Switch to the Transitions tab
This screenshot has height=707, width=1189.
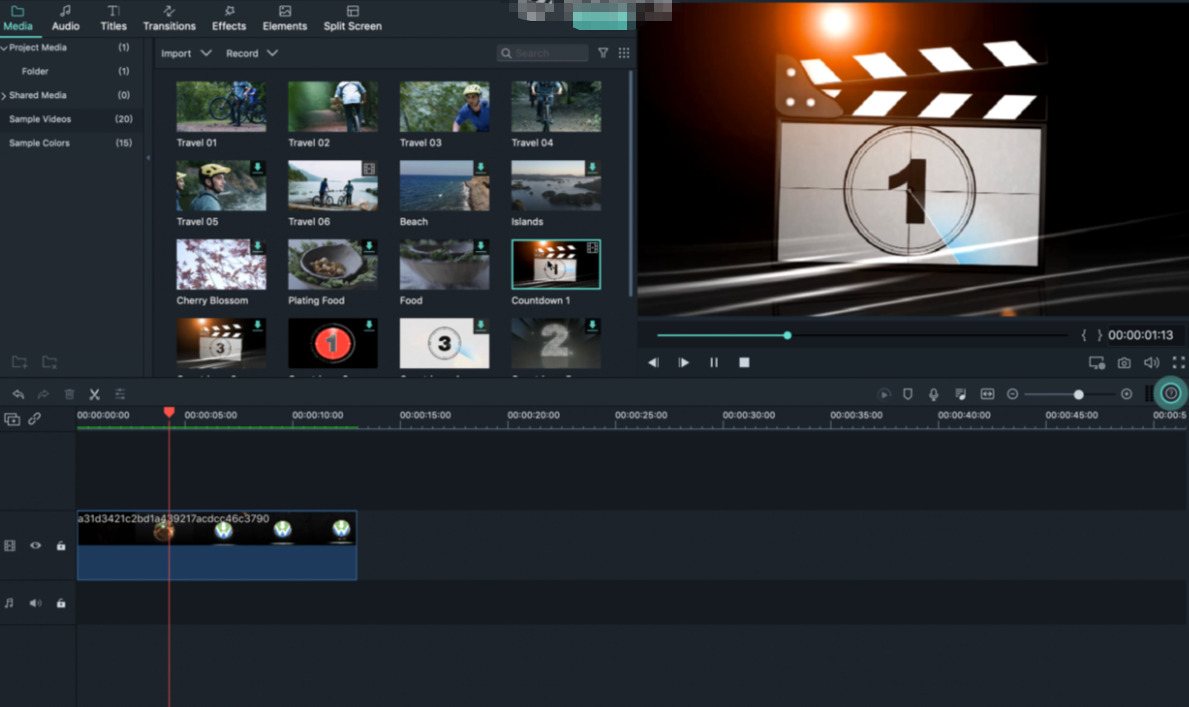pyautogui.click(x=169, y=18)
